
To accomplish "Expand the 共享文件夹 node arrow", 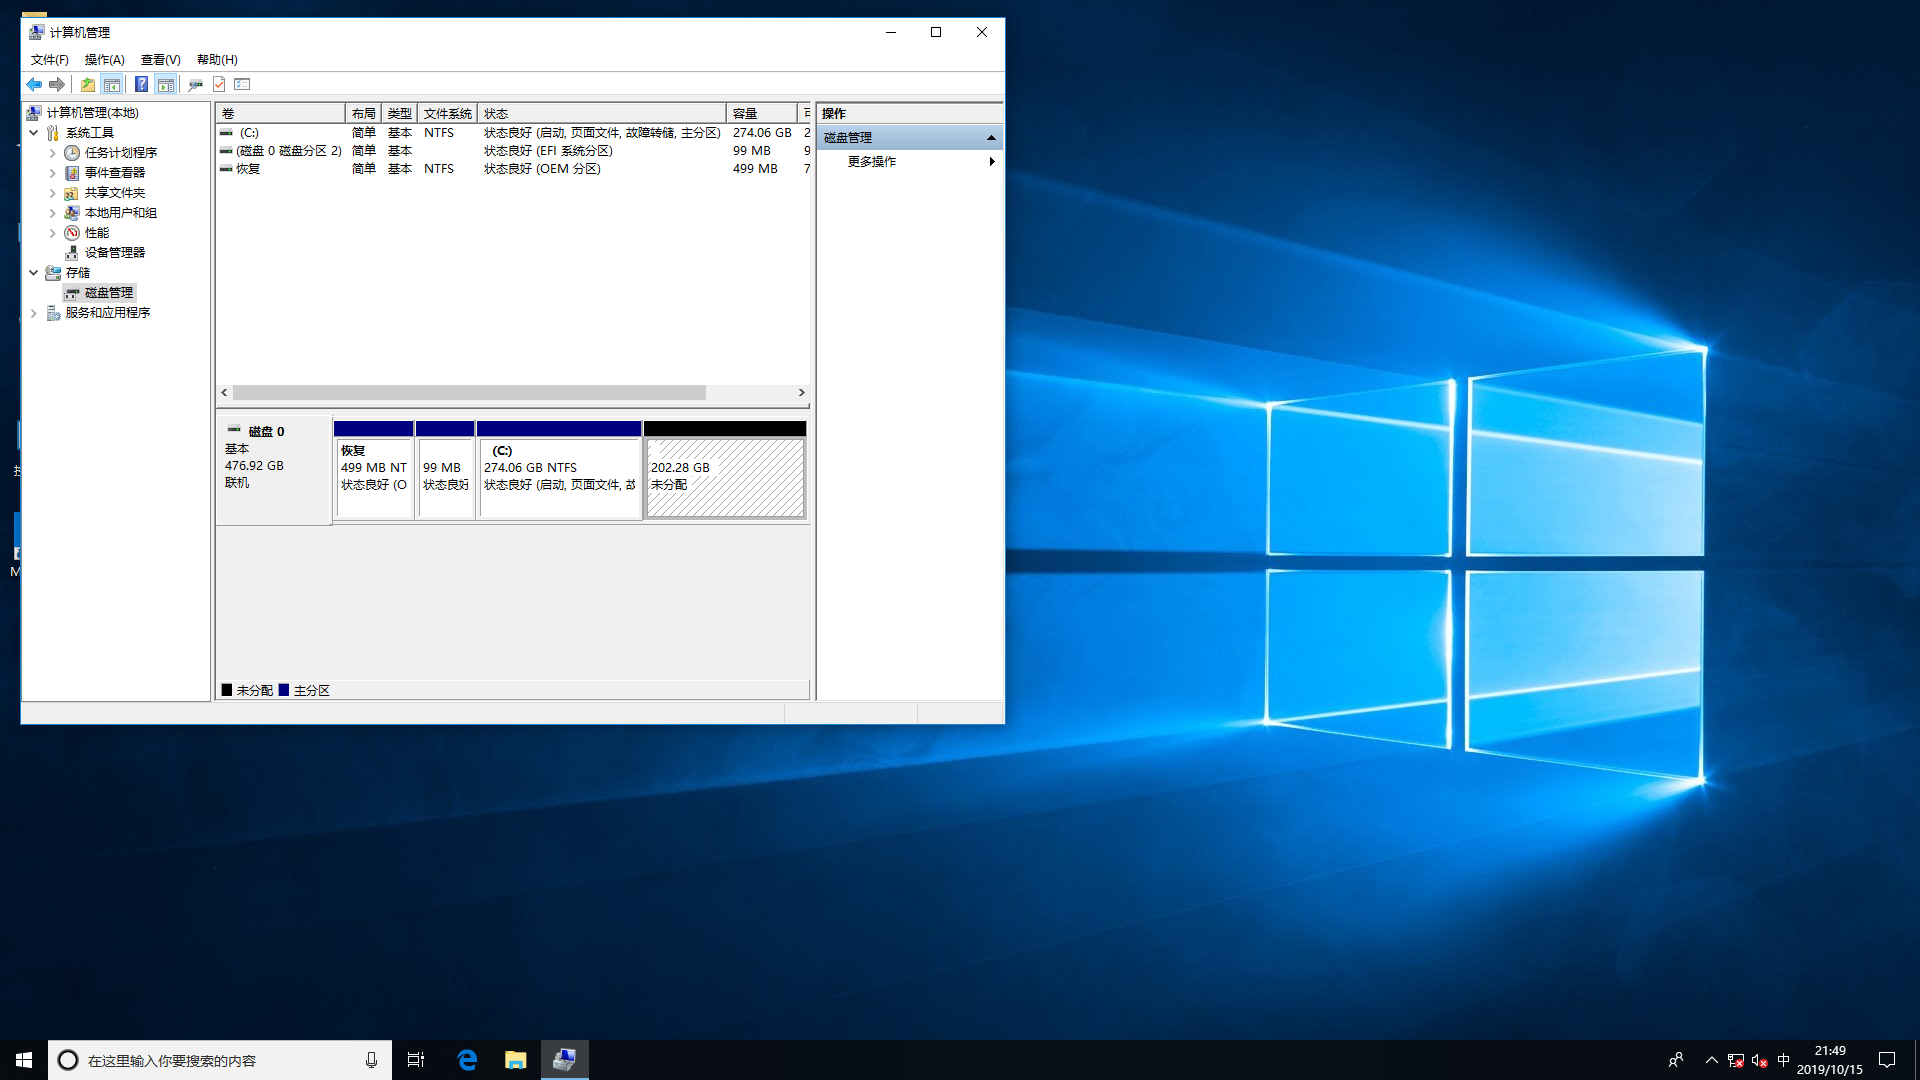I will tap(53, 193).
